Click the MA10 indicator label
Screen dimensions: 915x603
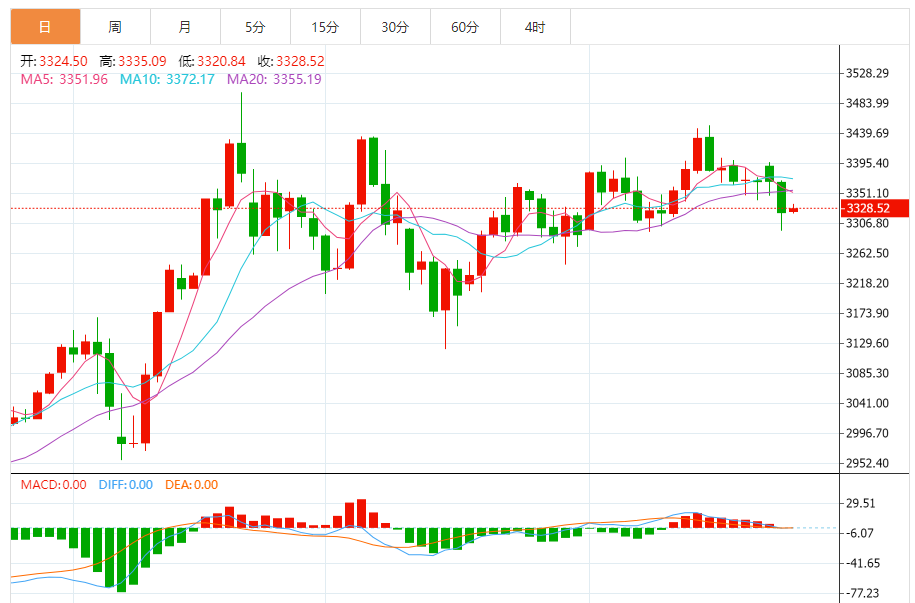click(167, 79)
